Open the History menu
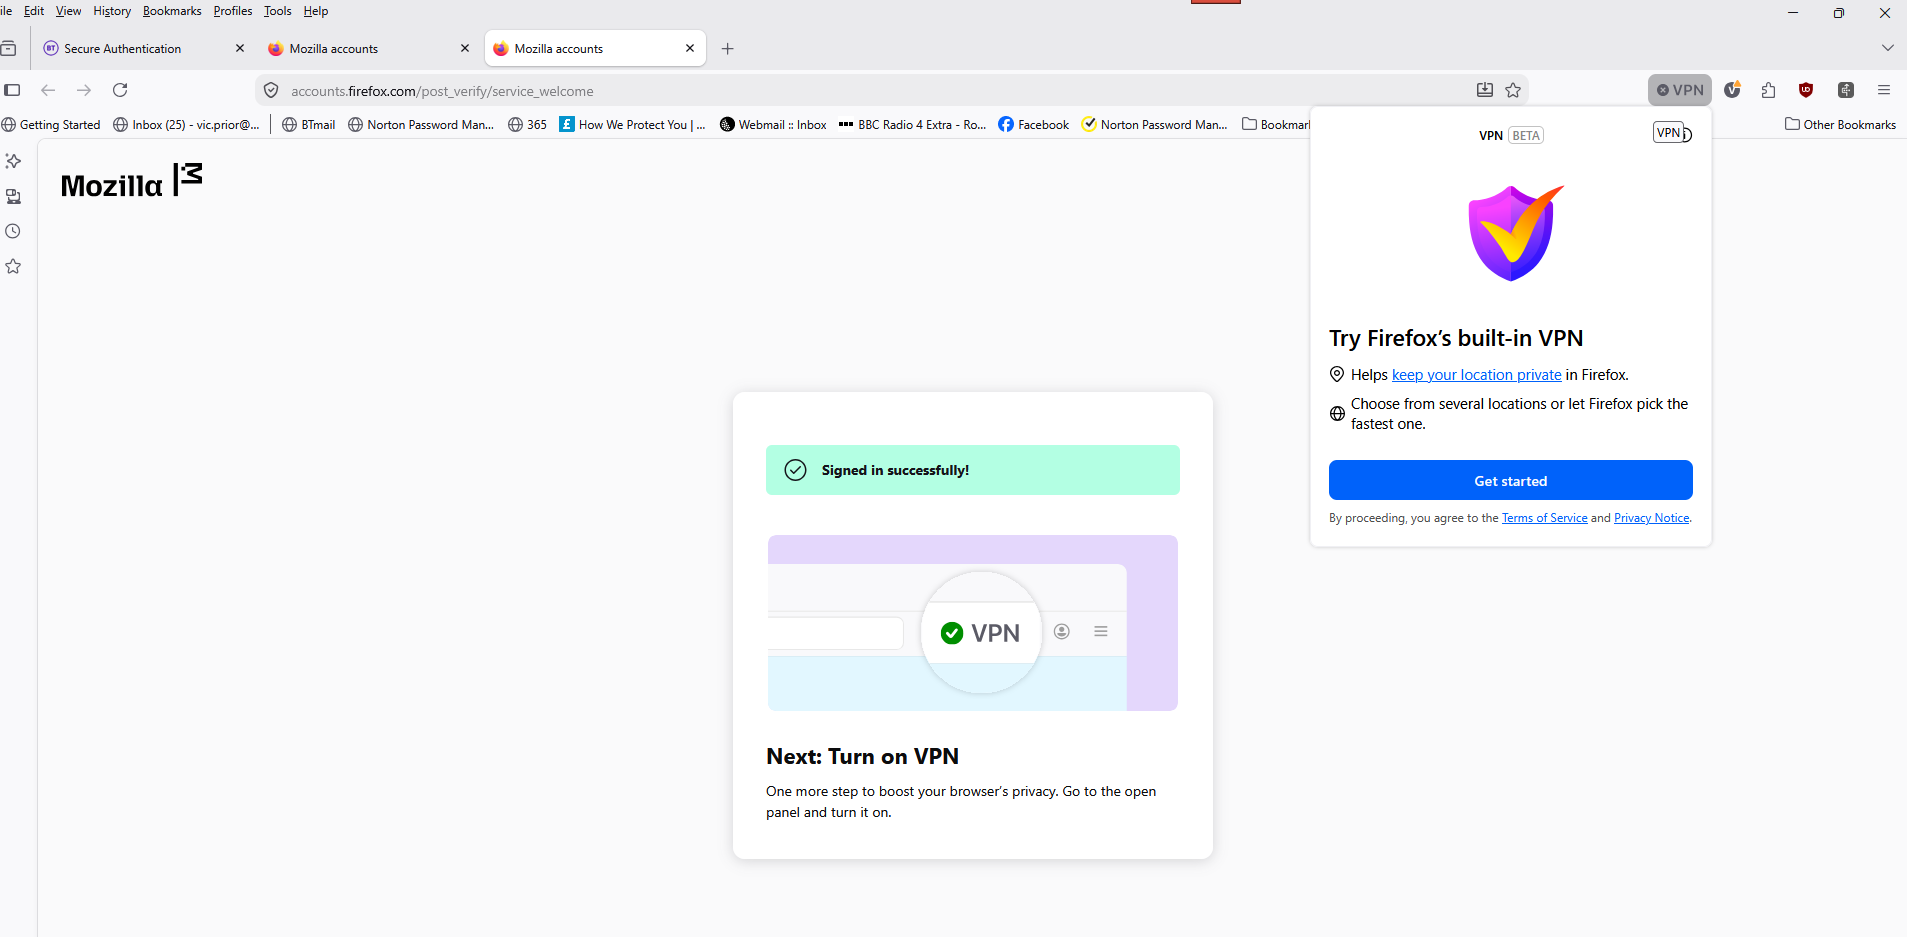This screenshot has height=937, width=1907. (112, 11)
